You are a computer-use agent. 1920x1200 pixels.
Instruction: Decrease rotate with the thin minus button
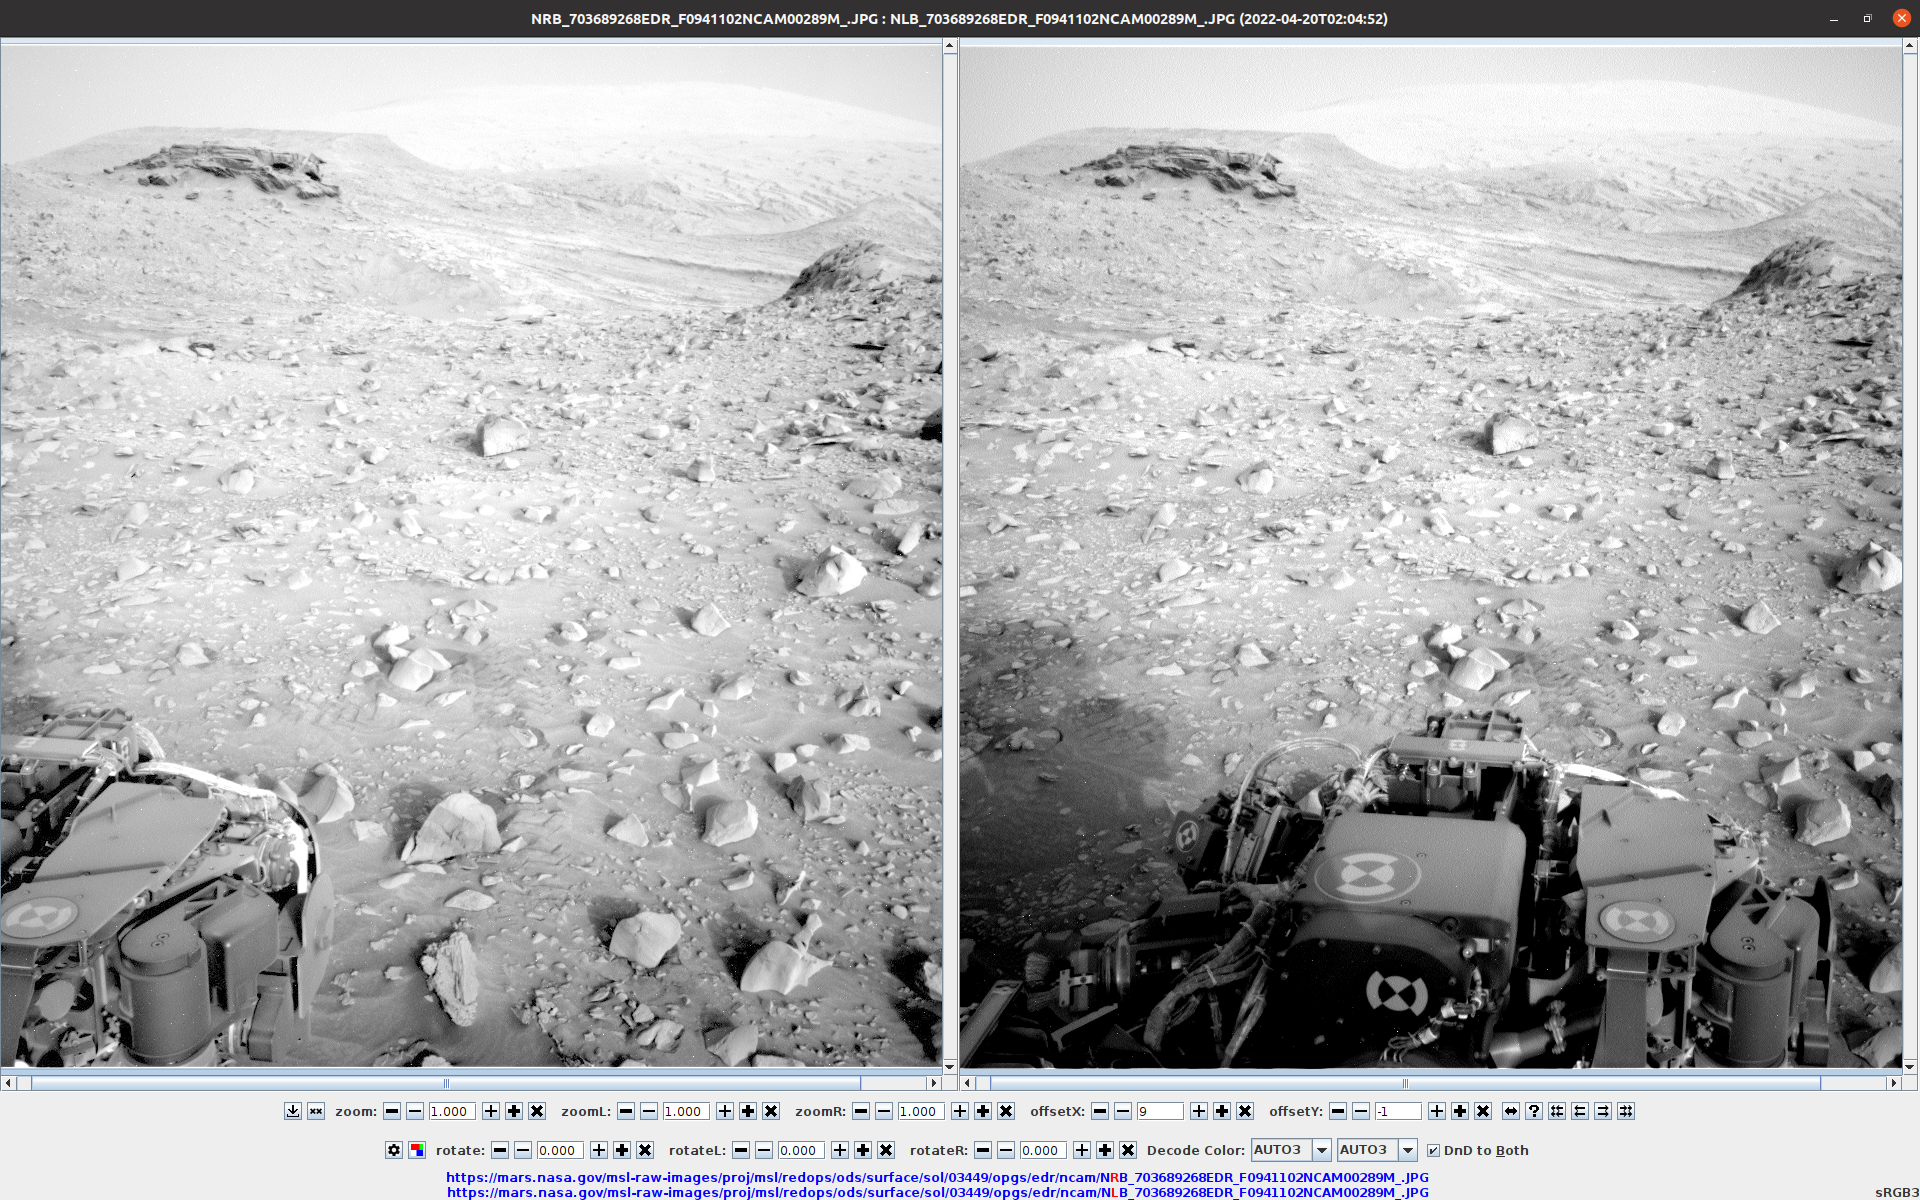[523, 1150]
